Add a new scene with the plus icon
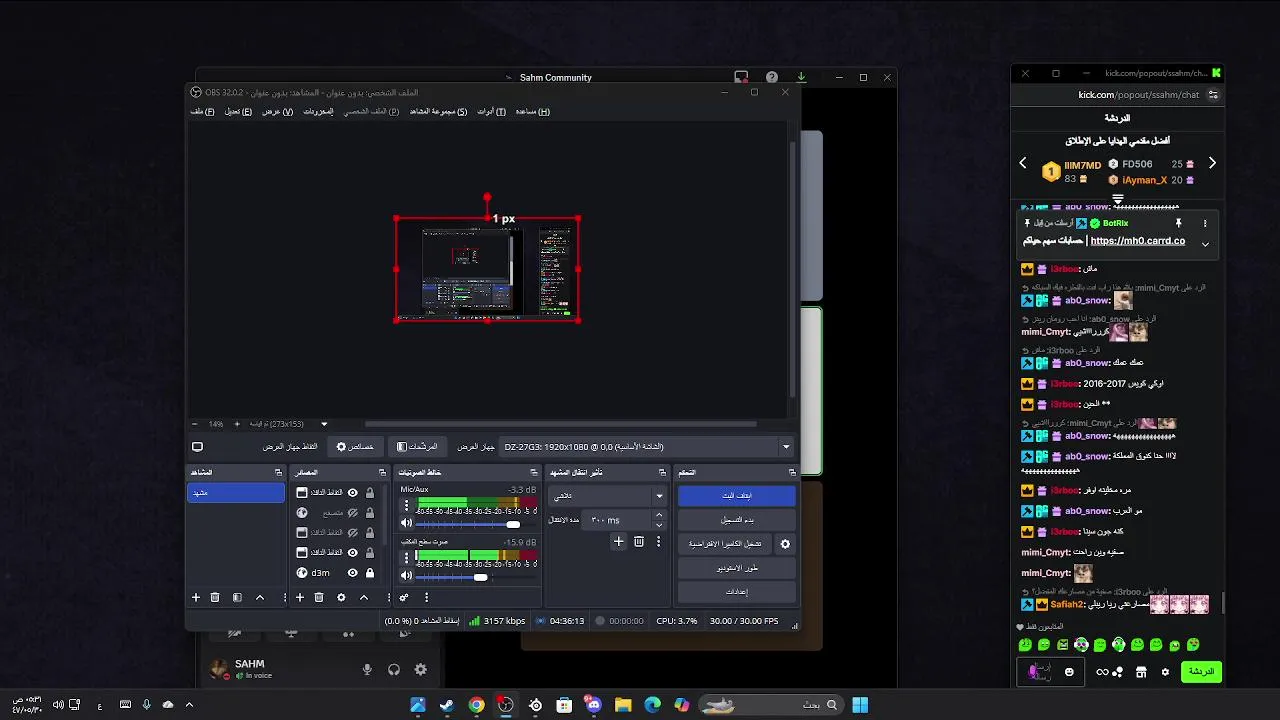Image resolution: width=1280 pixels, height=720 pixels. tap(196, 597)
